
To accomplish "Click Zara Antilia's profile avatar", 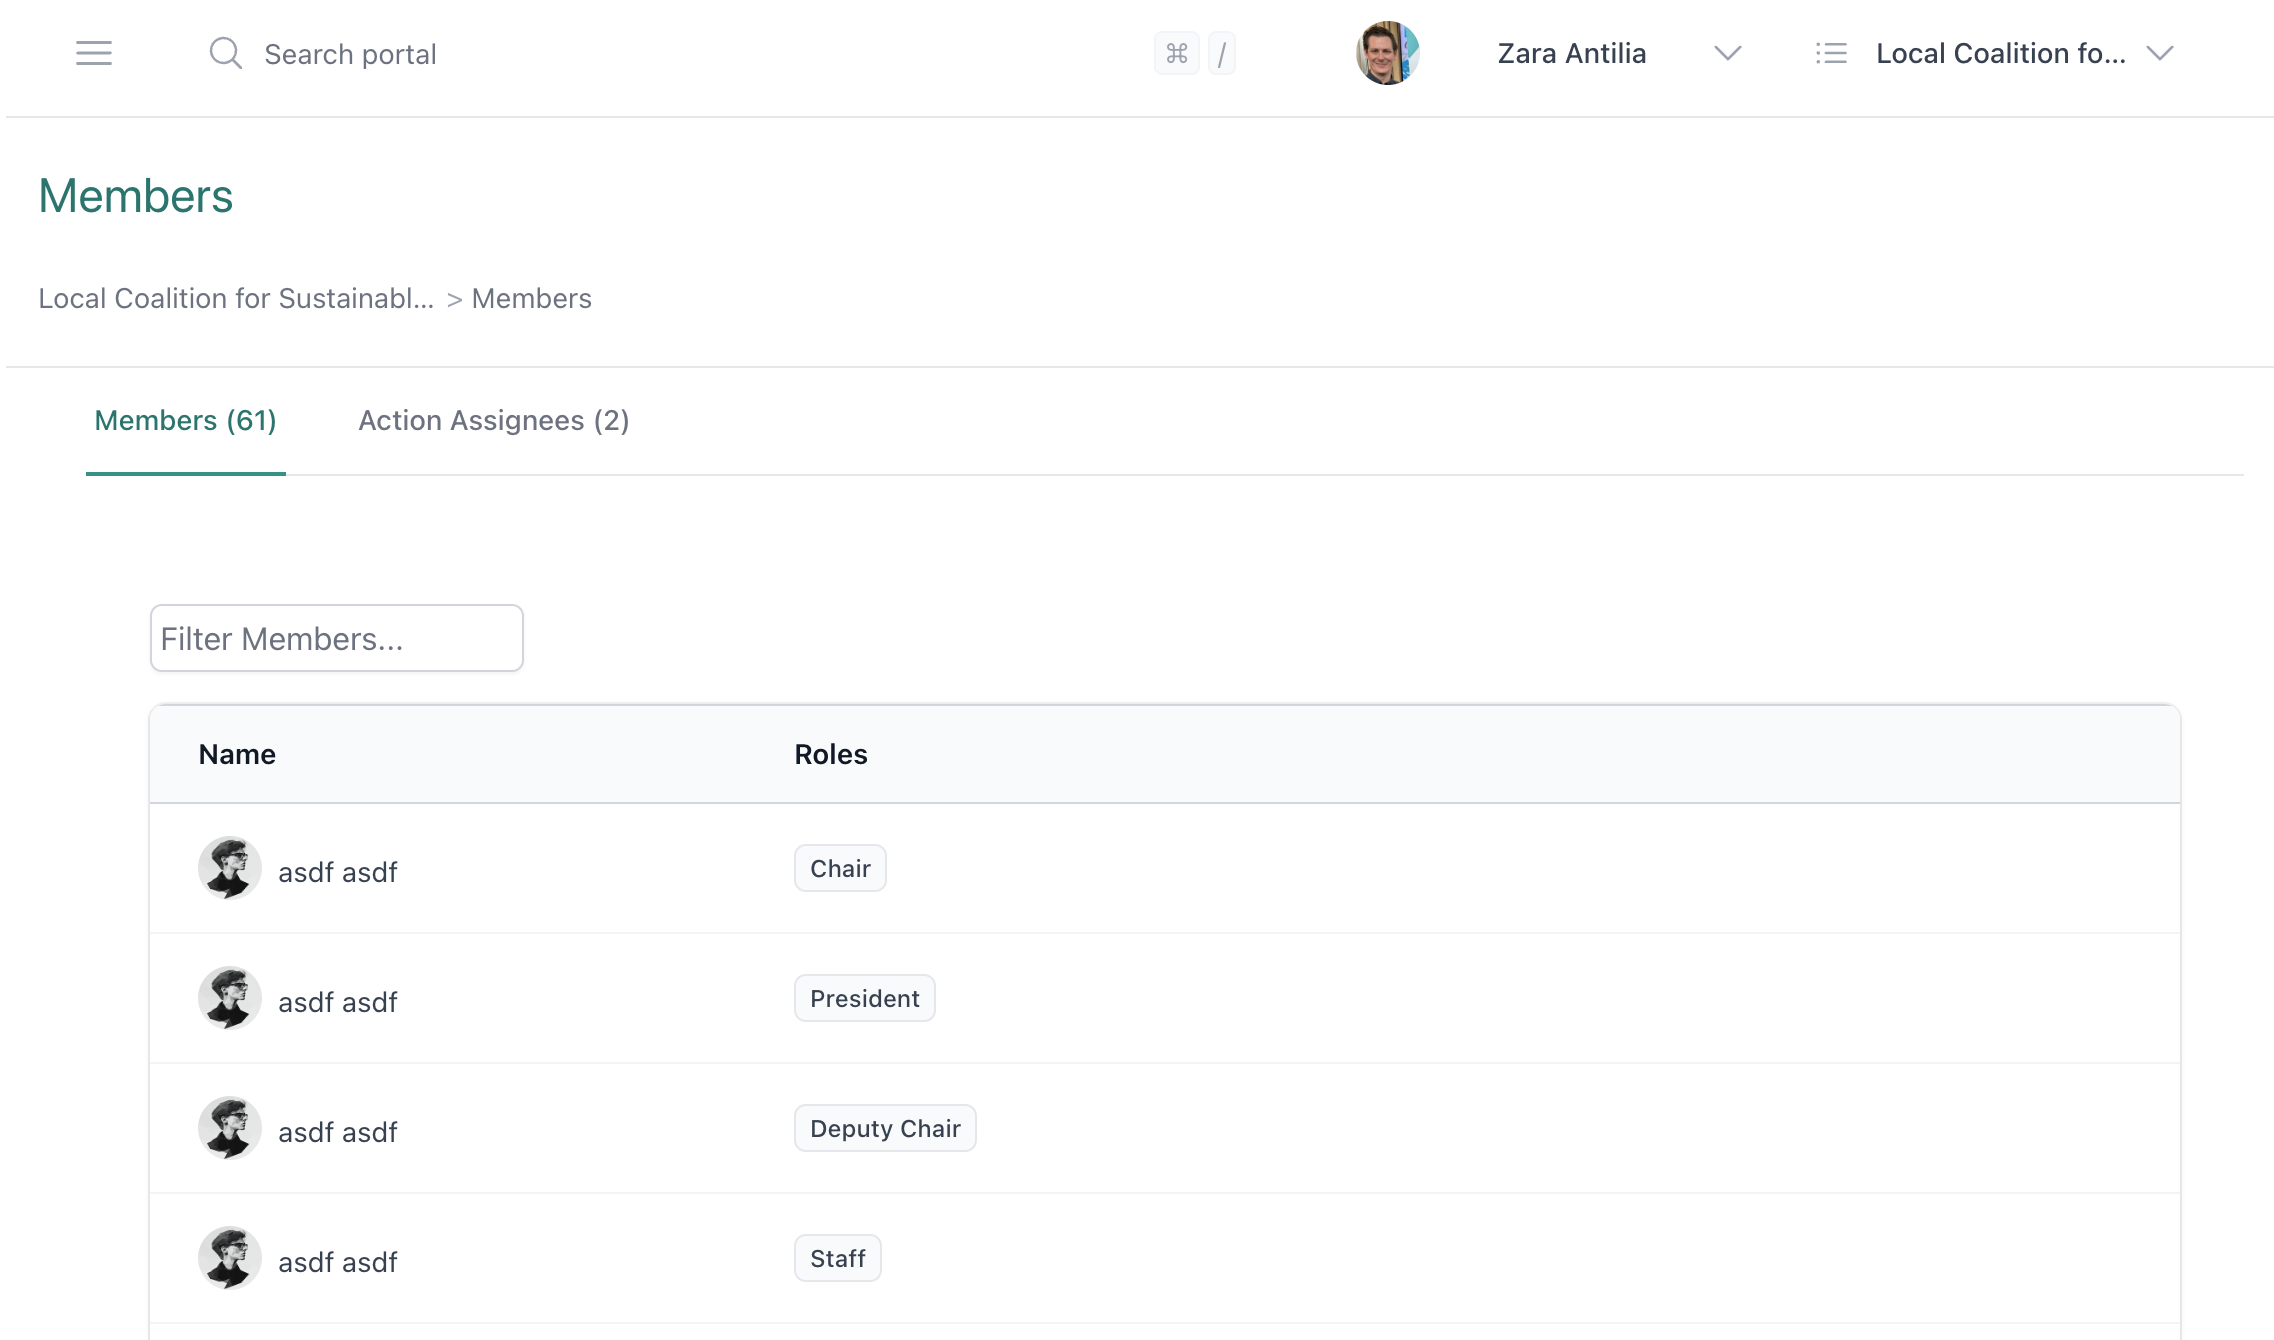I will click(x=1386, y=53).
